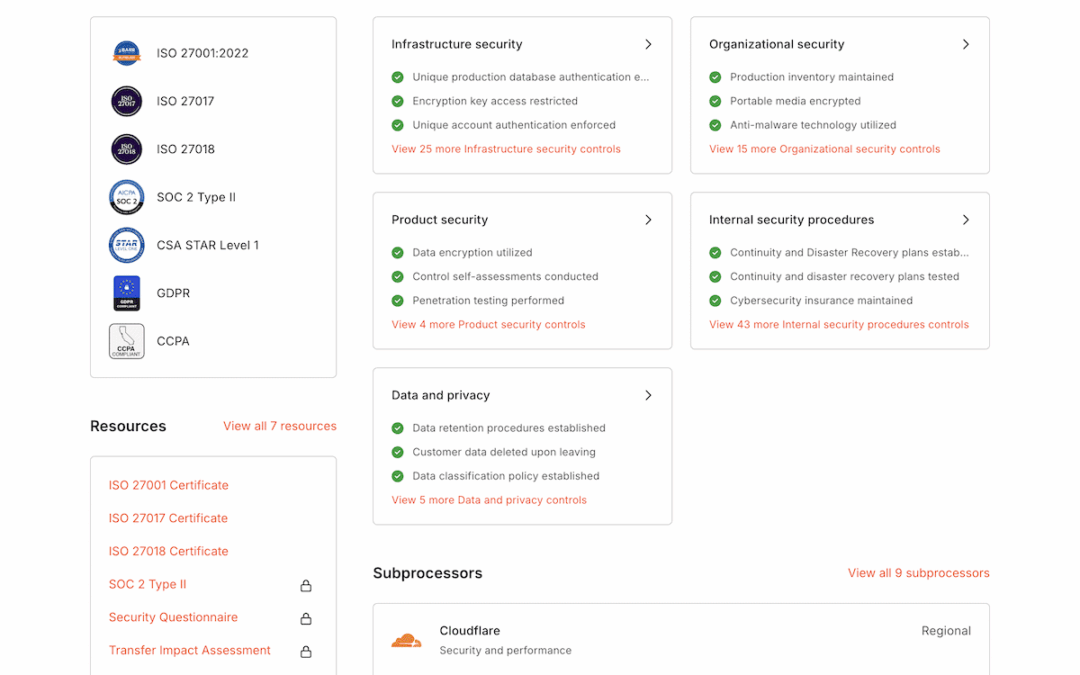Expand the Infrastructure security section chevron
The height and width of the screenshot is (675, 1080).
[648, 44]
